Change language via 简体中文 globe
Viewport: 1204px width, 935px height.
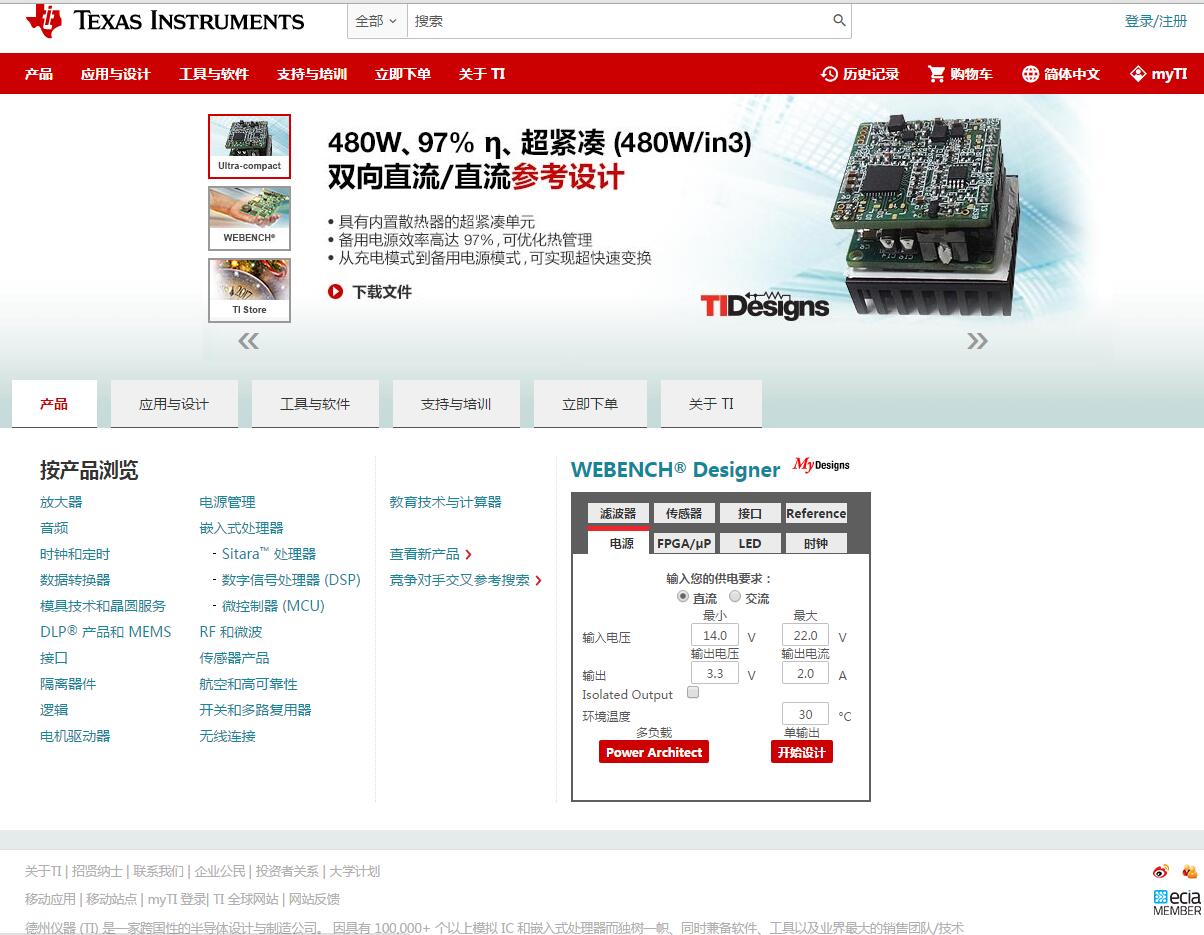[1061, 74]
